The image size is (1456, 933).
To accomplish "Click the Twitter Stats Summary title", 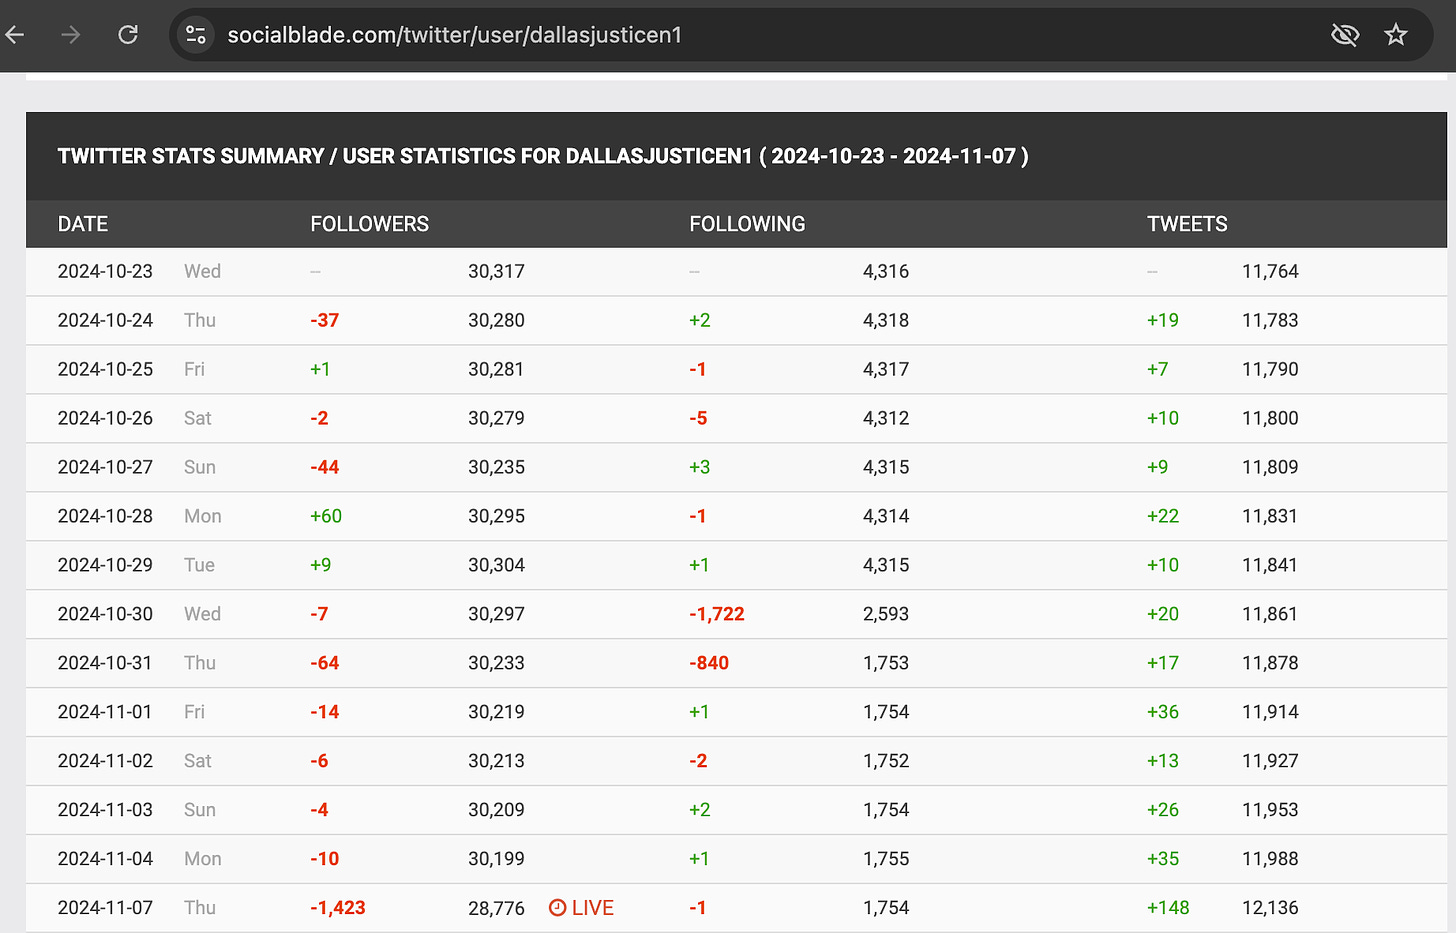I will pos(543,156).
